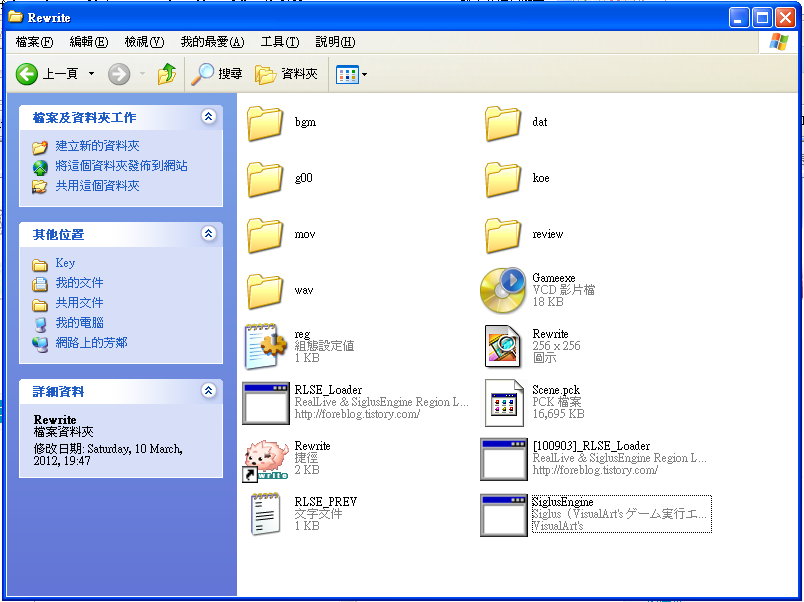Open the Forward button history dropdown arrow
This screenshot has height=602, width=804.
point(143,74)
